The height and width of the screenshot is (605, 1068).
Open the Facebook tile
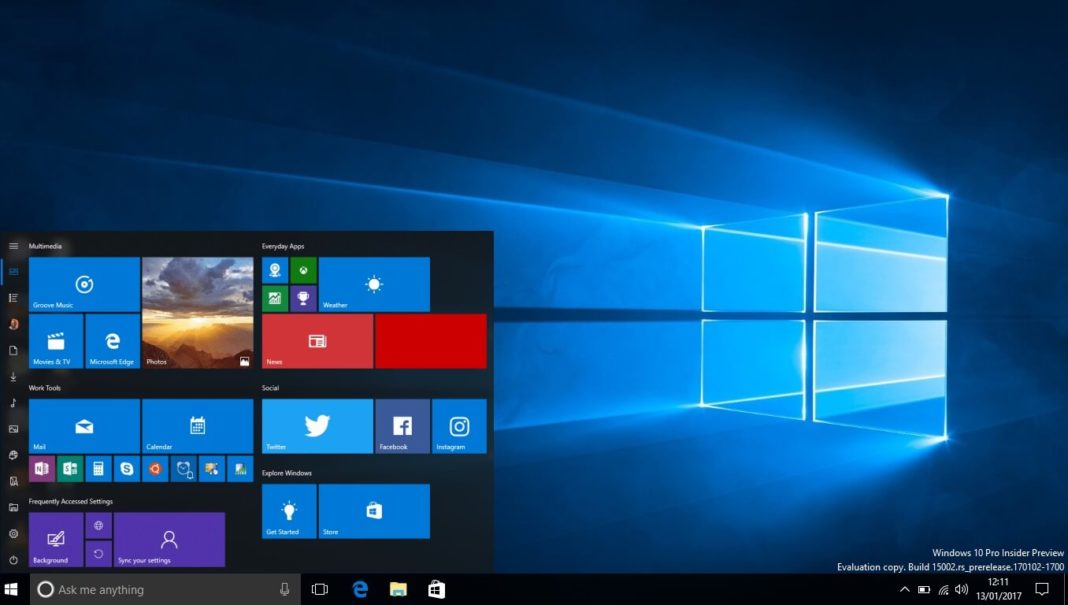click(x=401, y=425)
